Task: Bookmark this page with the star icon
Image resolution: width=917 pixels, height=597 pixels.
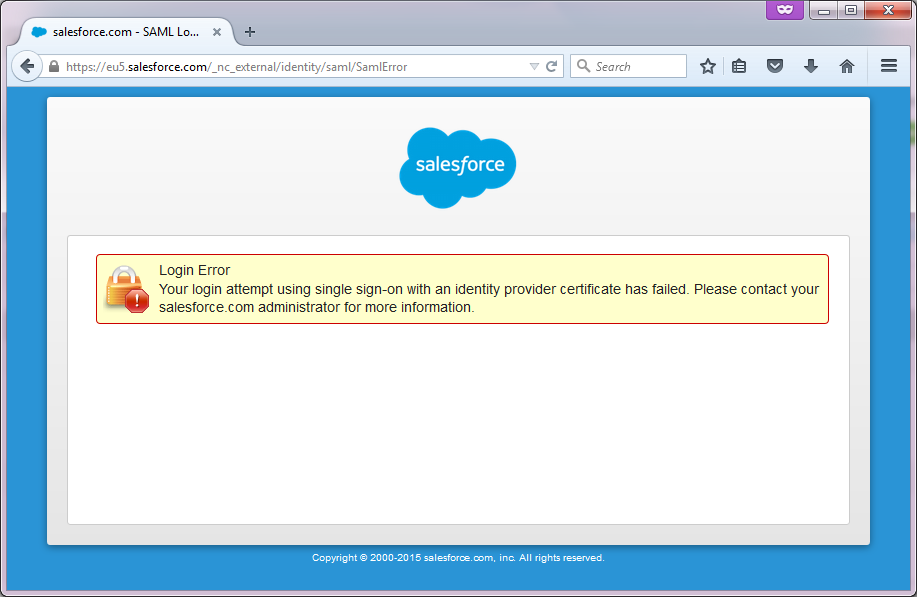Action: pos(708,66)
